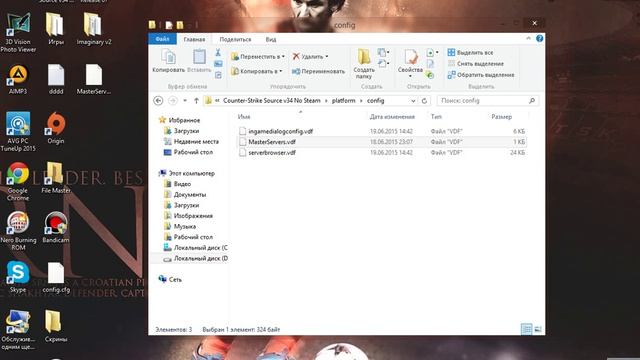
Task: Select File Master desktop icon
Action: (x=56, y=178)
